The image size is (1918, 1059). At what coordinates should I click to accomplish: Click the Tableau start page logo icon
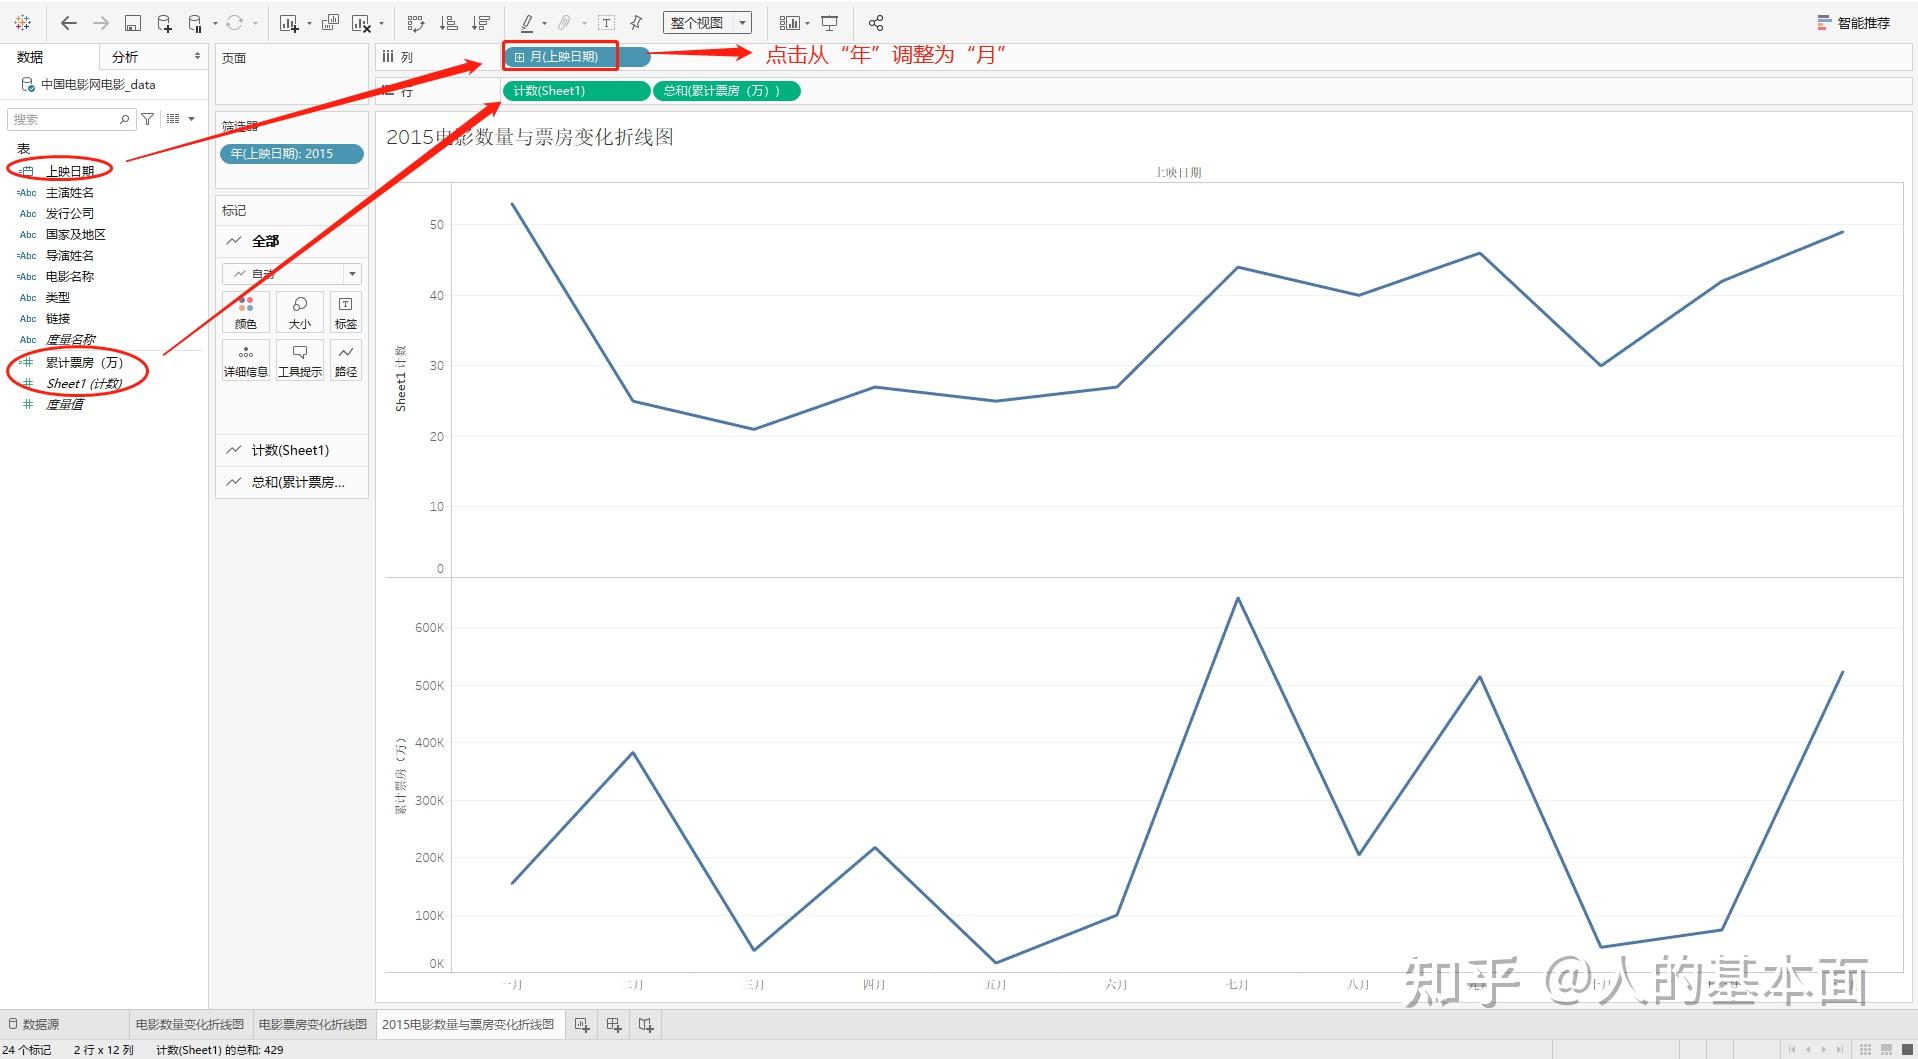tap(23, 23)
